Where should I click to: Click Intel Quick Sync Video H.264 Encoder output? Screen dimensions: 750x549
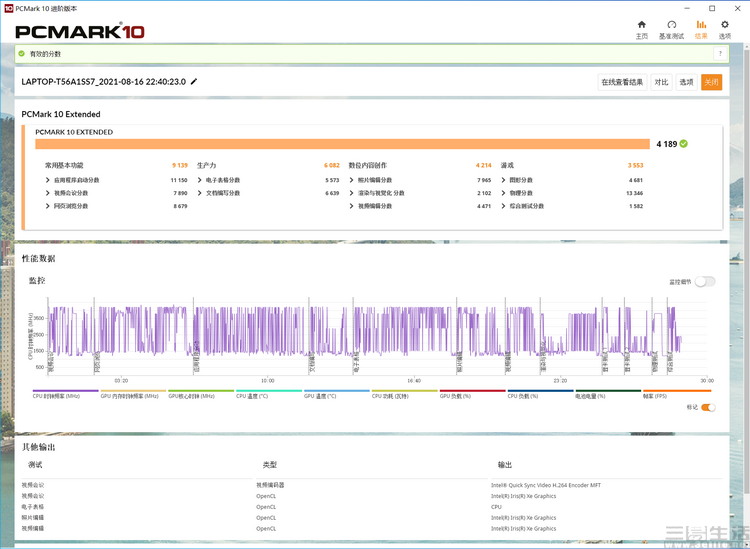[x=546, y=485]
